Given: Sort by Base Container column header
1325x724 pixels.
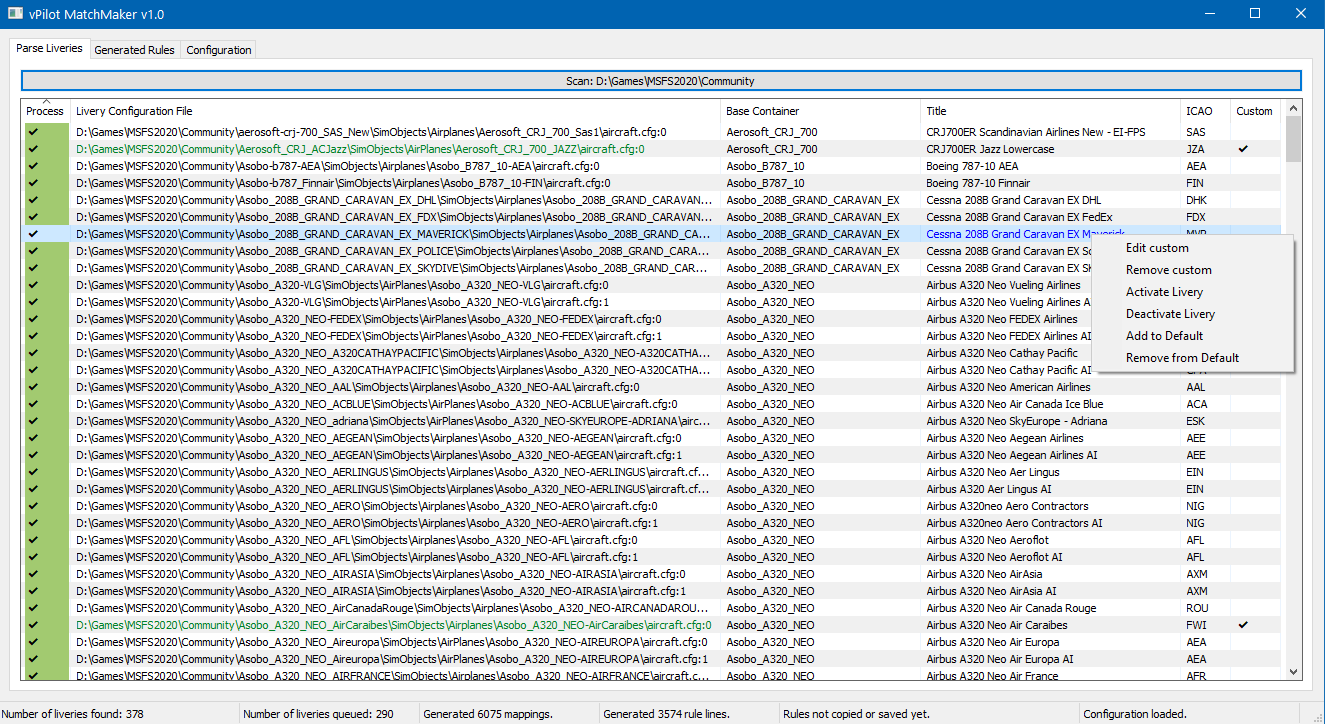Looking at the screenshot, I should pos(821,111).
